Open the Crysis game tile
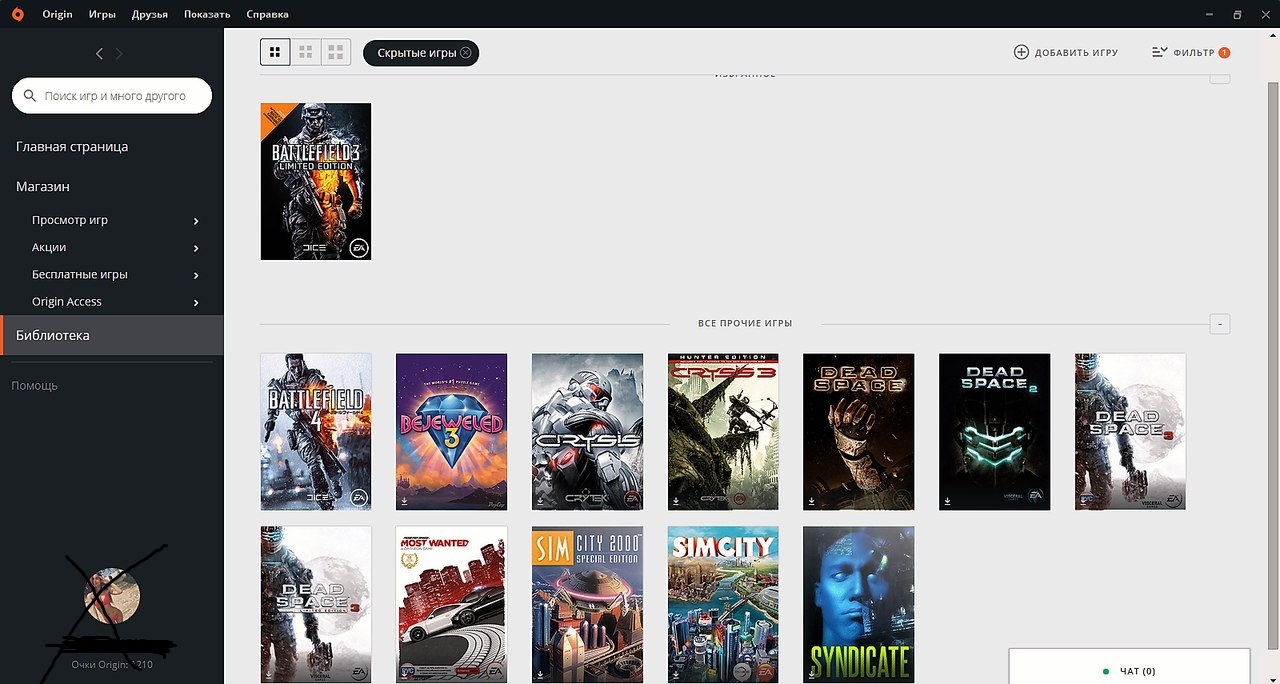This screenshot has width=1280, height=684. [587, 431]
